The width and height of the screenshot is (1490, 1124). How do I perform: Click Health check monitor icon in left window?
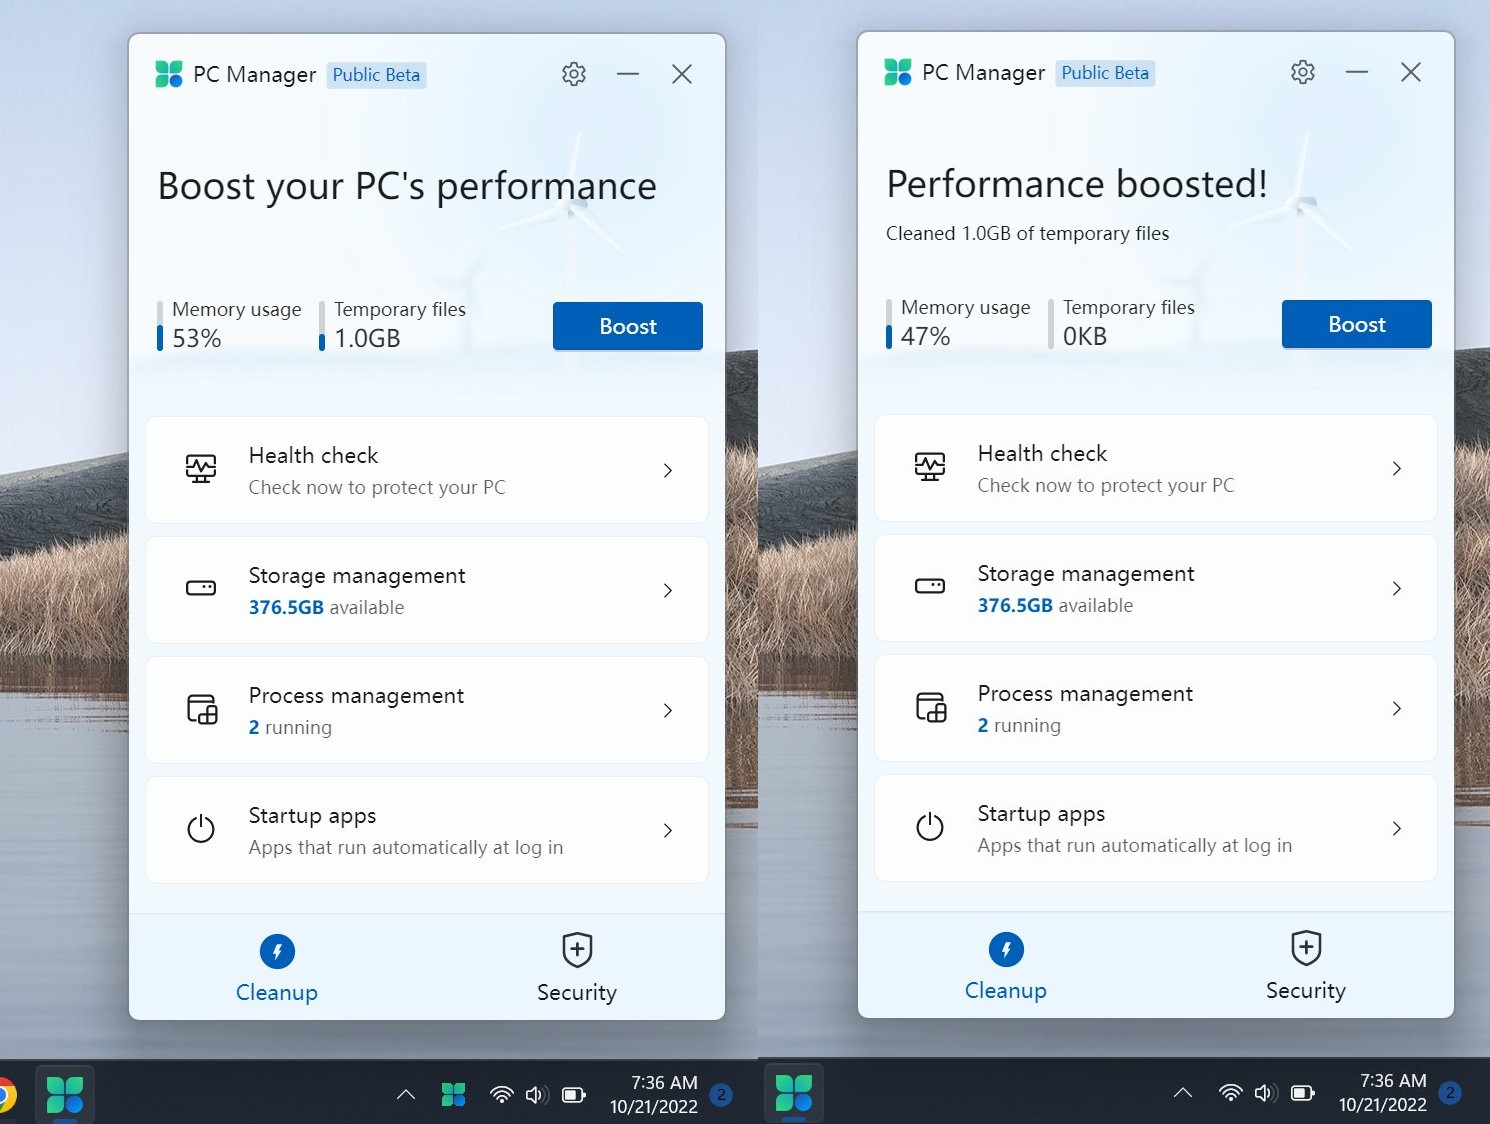(x=201, y=469)
